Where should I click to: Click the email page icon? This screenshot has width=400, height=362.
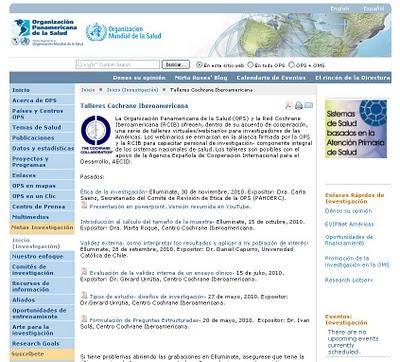[x=309, y=105]
